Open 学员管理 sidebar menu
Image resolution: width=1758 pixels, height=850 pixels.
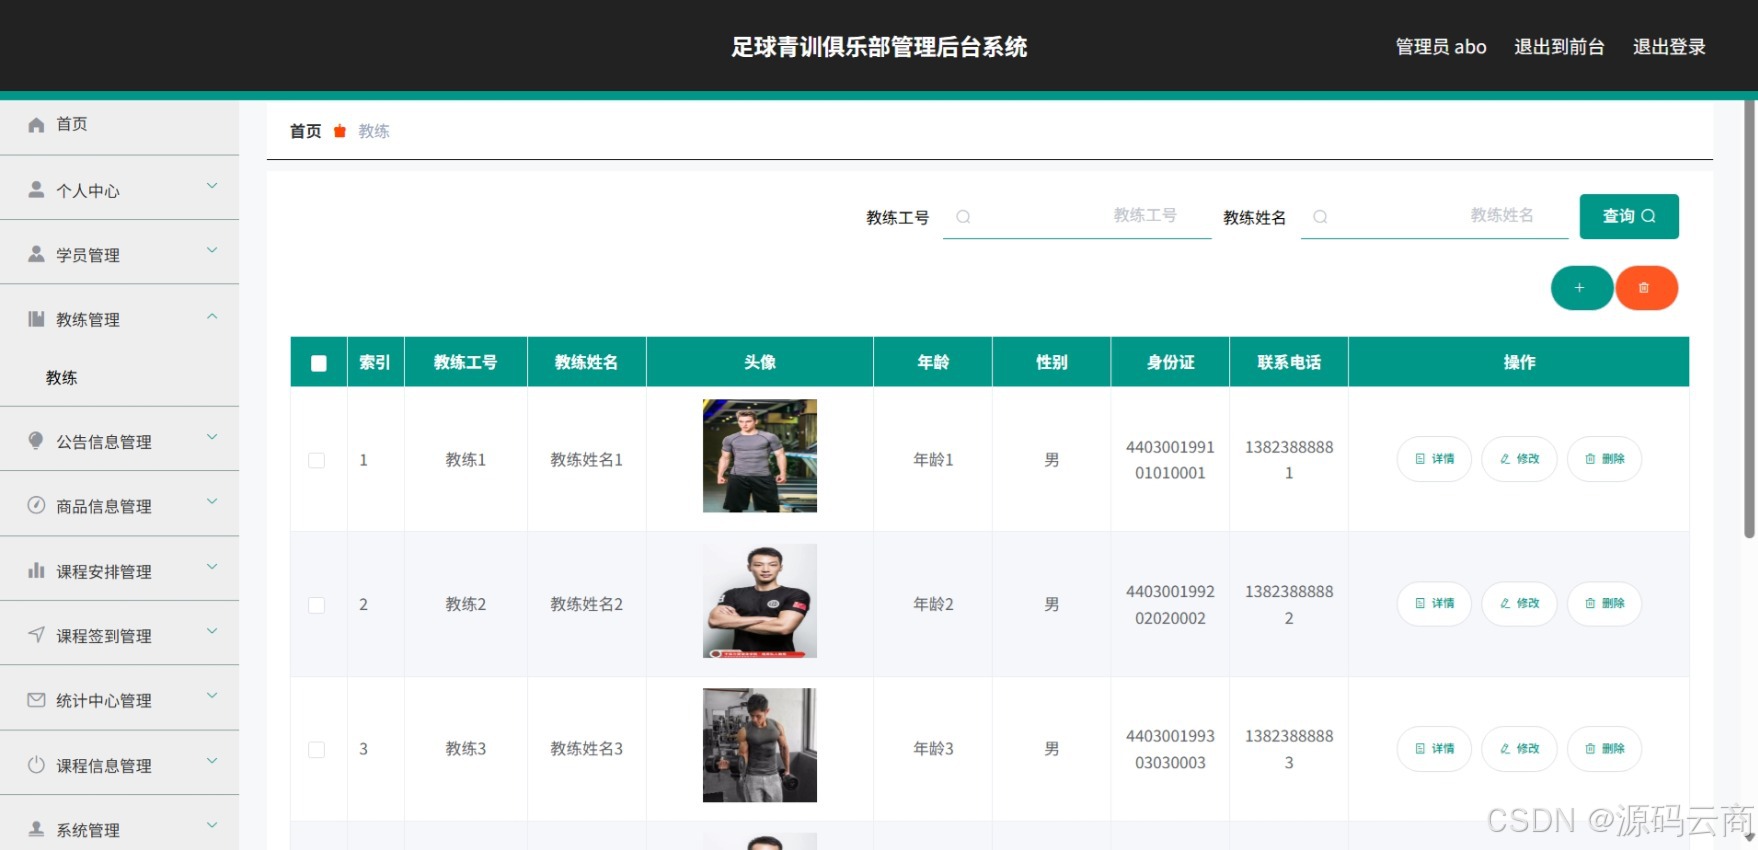coord(119,254)
